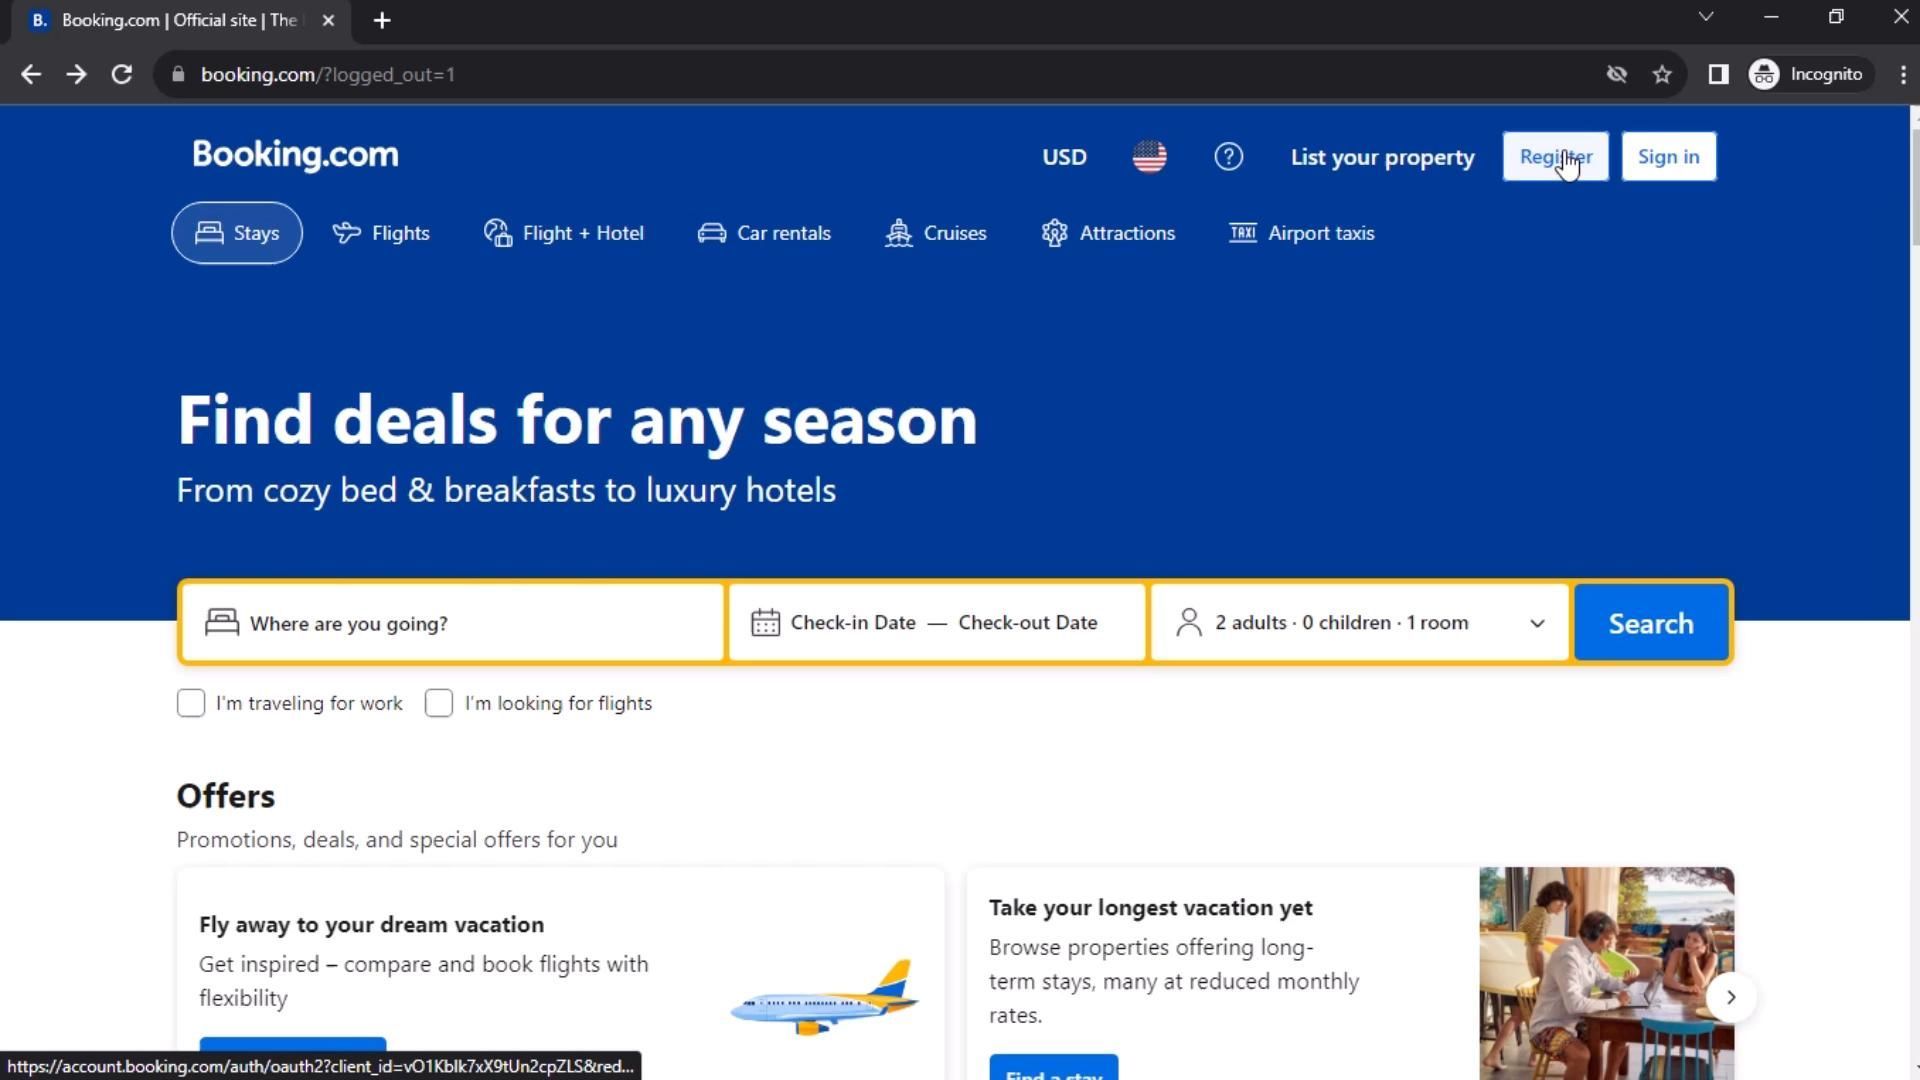Open the Chrome three-dot menu
The width and height of the screenshot is (1920, 1080).
tap(1902, 75)
